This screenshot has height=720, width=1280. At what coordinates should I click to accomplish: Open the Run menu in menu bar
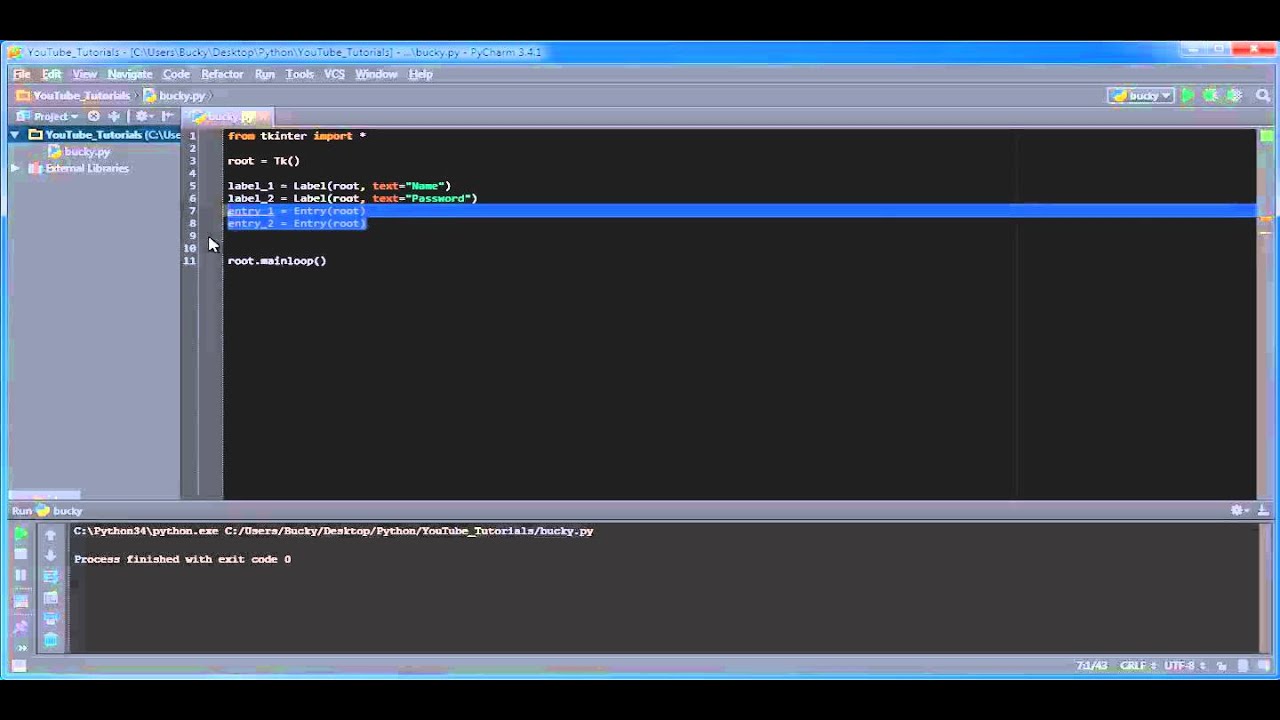pos(265,74)
